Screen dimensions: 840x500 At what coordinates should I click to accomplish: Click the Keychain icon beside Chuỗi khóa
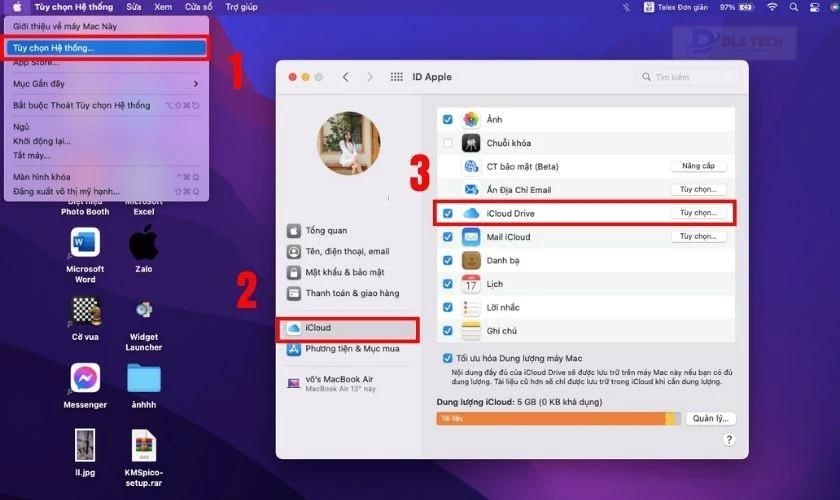[x=471, y=143]
